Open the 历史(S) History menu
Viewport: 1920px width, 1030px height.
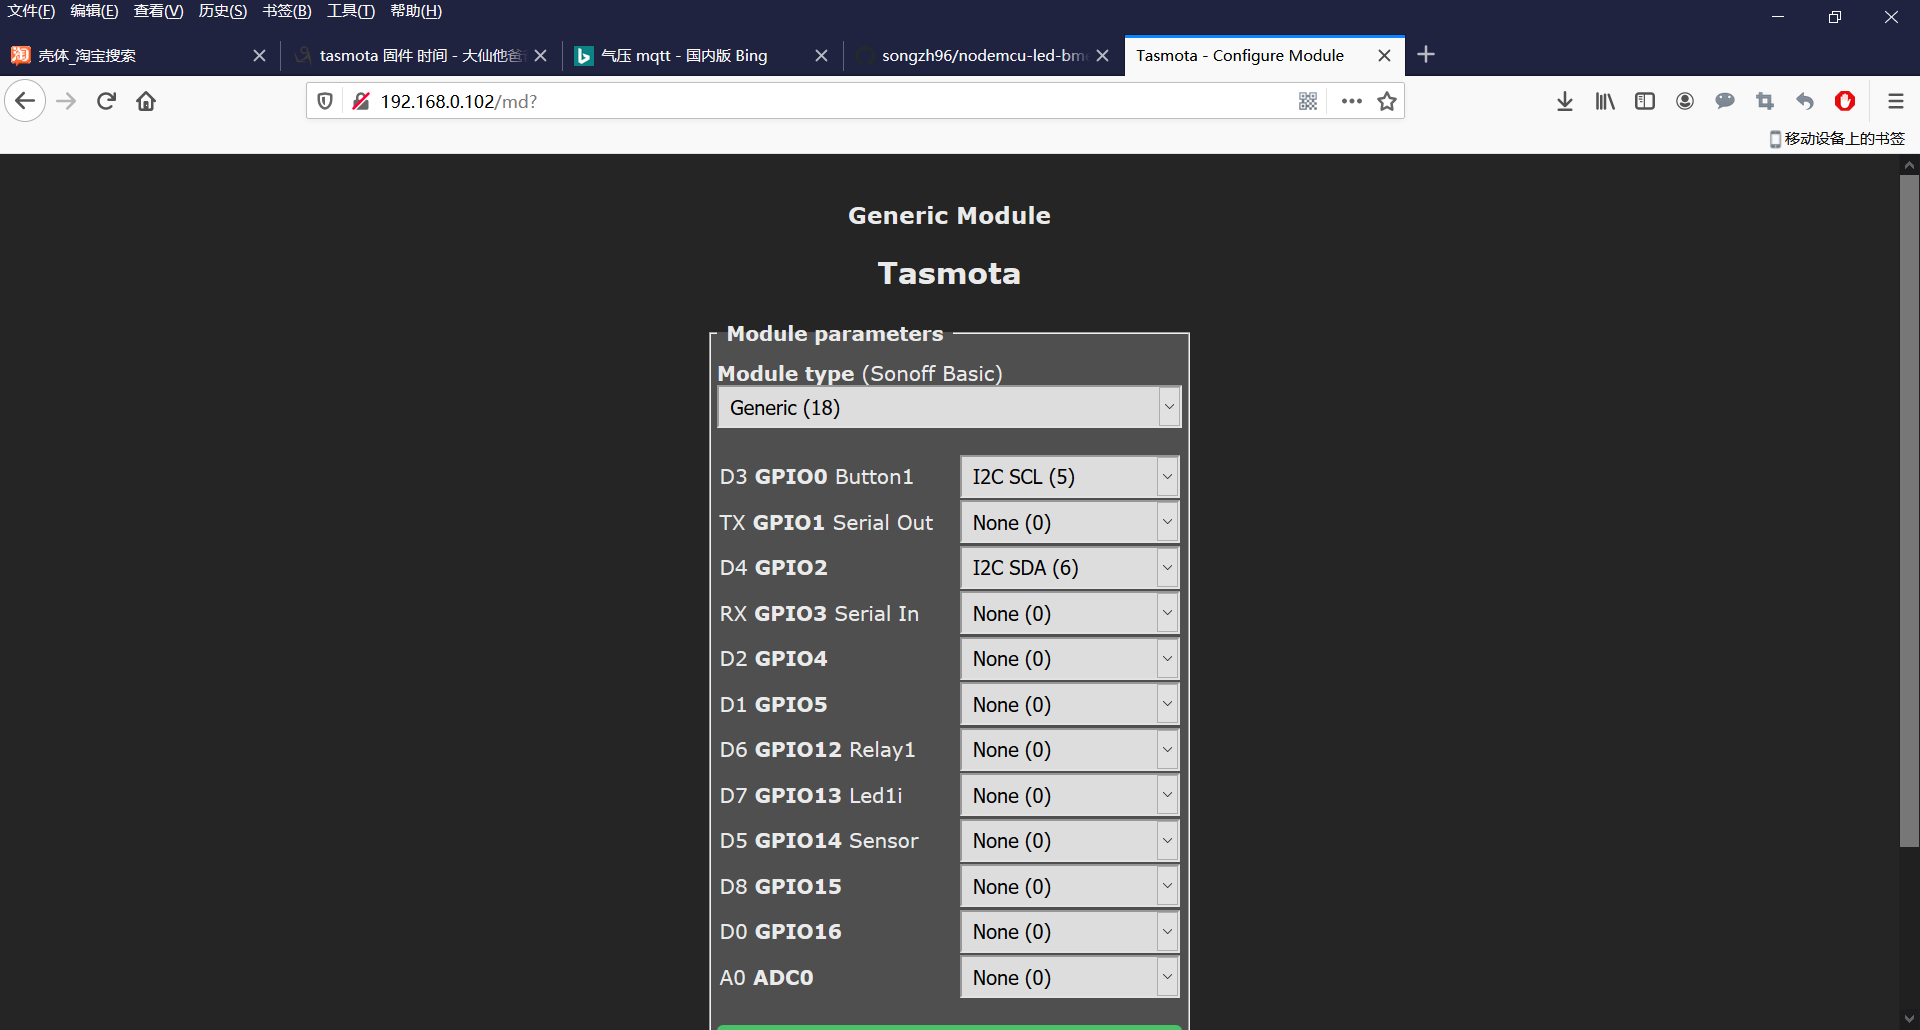tap(222, 11)
